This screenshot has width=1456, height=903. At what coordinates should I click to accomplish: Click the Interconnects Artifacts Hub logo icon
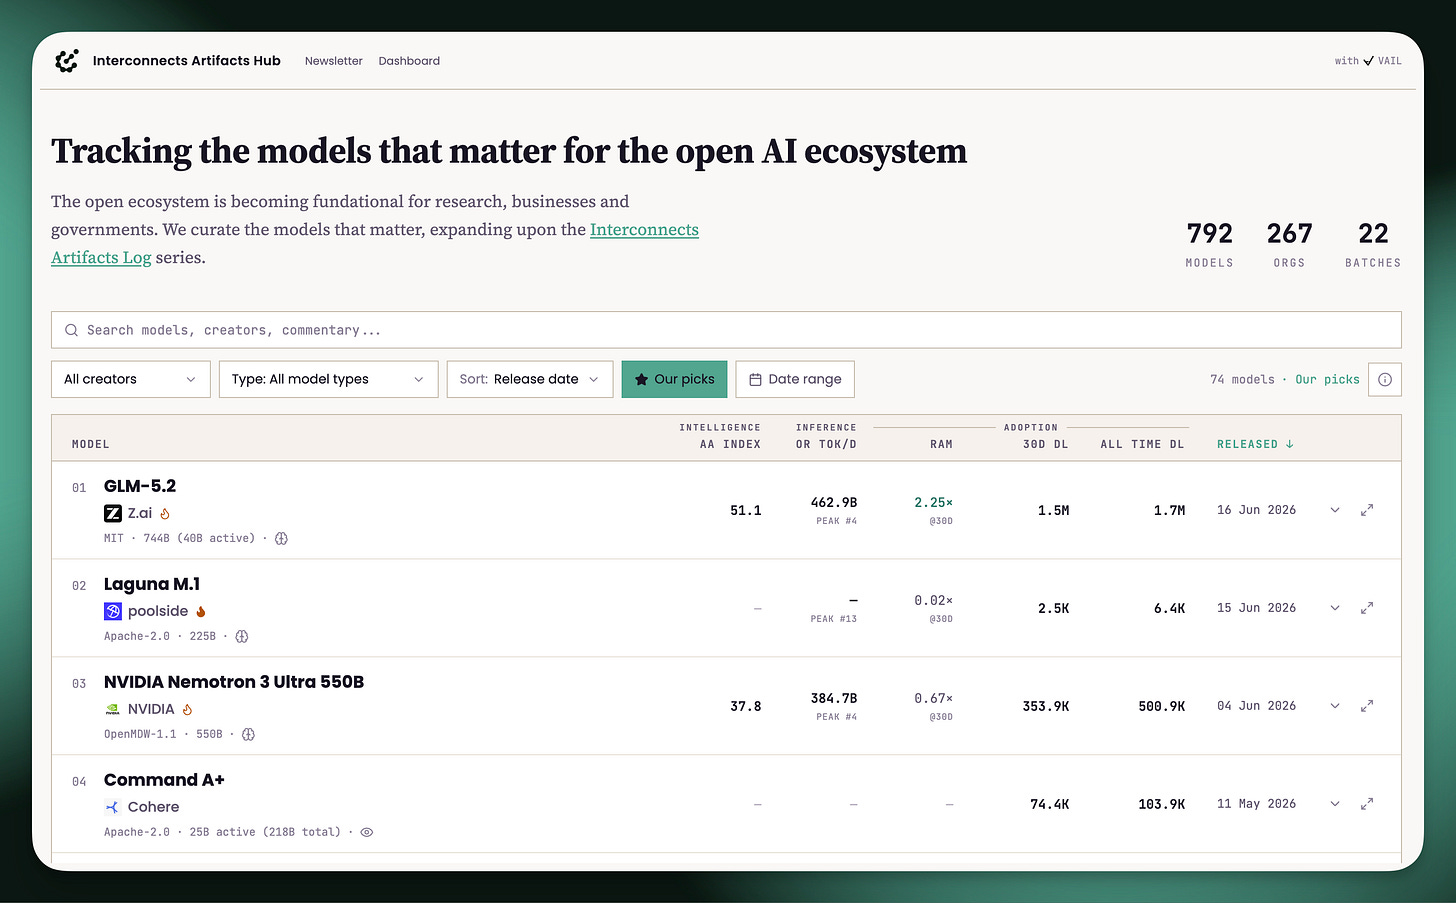pos(67,61)
